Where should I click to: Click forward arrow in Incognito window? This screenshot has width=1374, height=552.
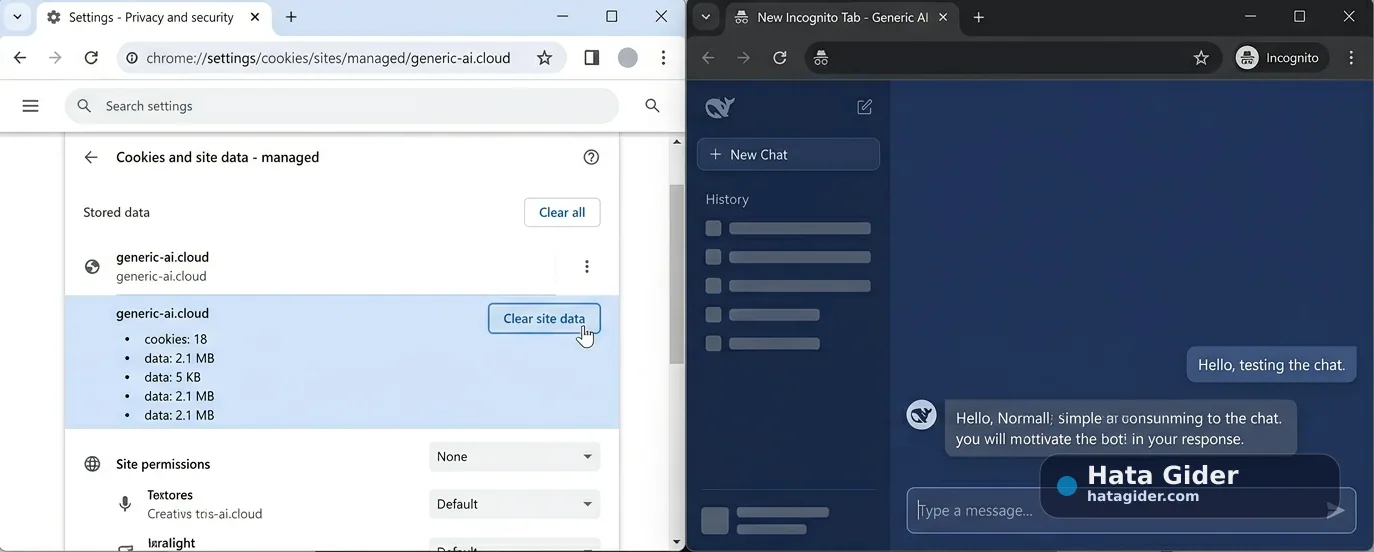click(743, 58)
